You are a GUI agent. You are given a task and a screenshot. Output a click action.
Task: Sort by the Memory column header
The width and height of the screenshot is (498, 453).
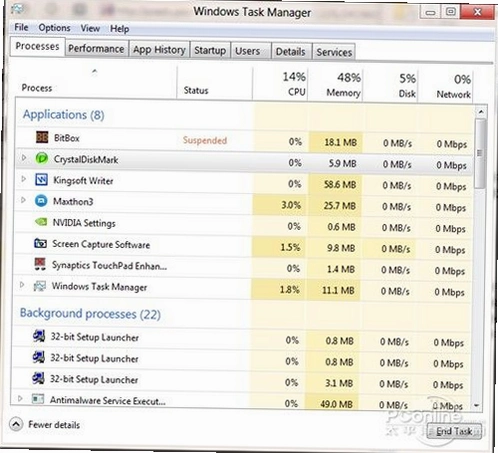tap(335, 85)
